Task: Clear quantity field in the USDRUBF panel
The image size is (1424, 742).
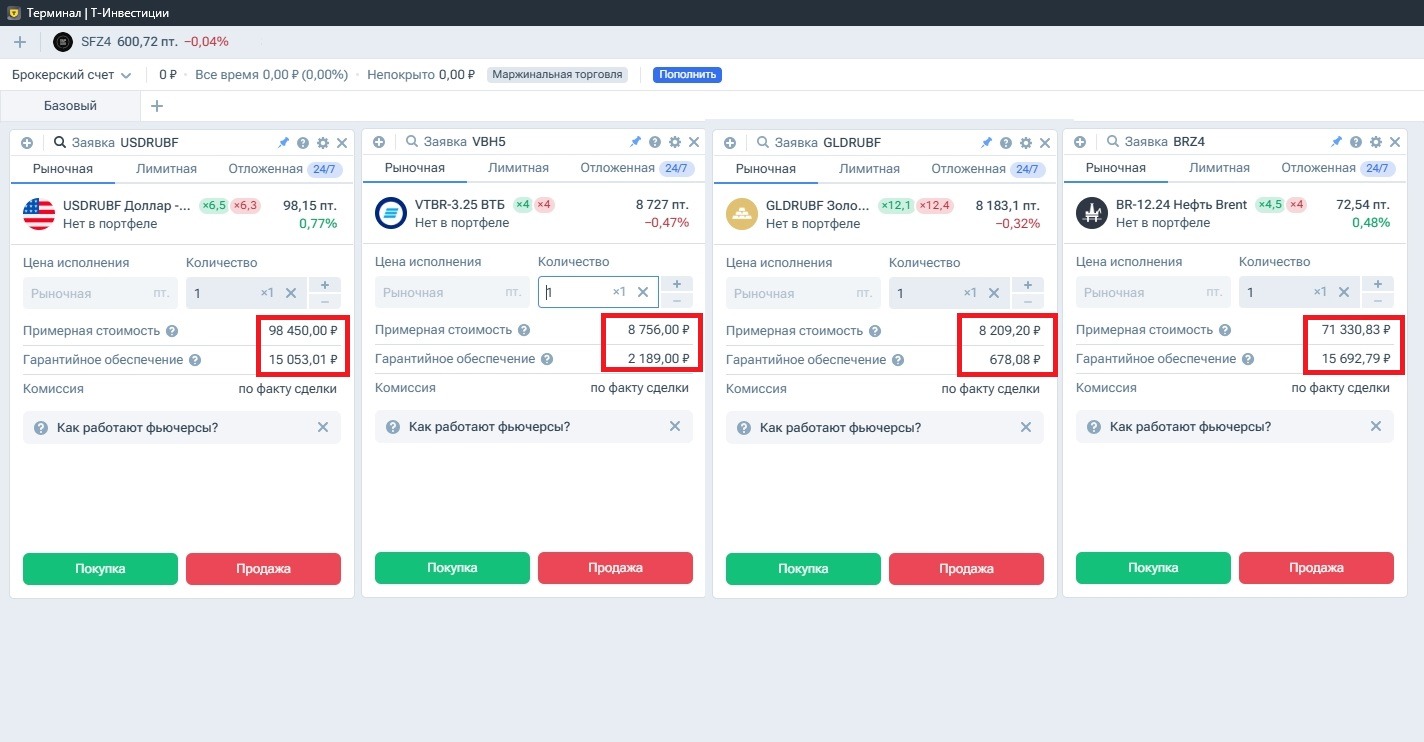Action: pyautogui.click(x=291, y=293)
